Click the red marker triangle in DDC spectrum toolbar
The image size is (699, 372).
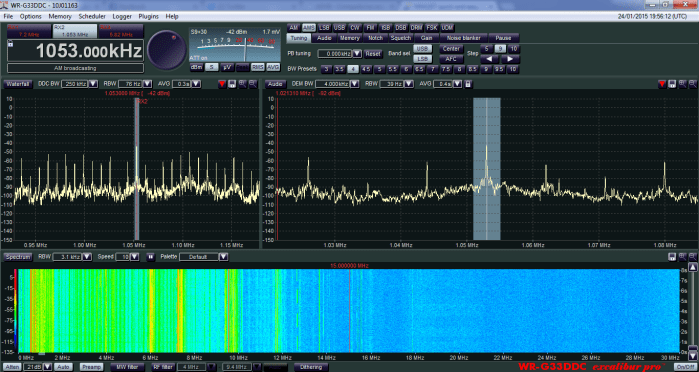(x=222, y=84)
